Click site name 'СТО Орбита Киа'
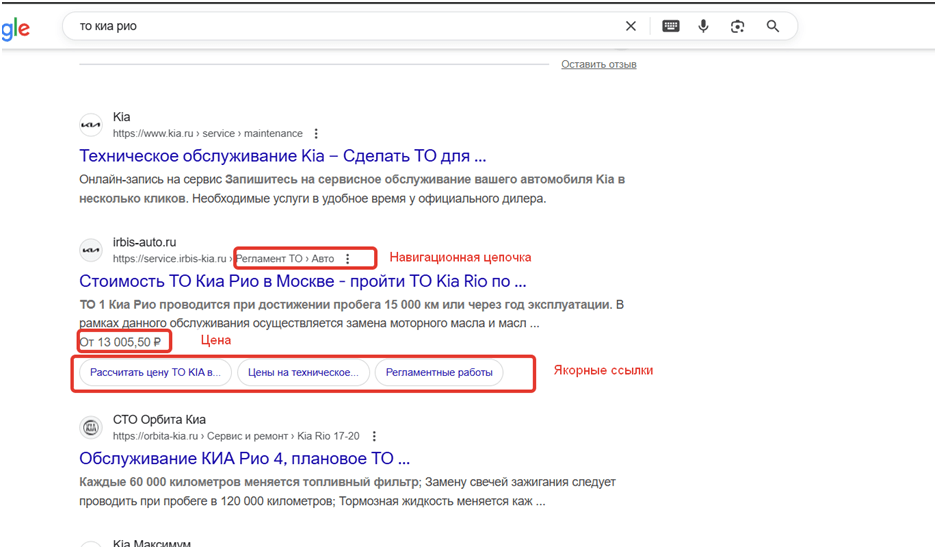This screenshot has height=549, width=937. 159,420
